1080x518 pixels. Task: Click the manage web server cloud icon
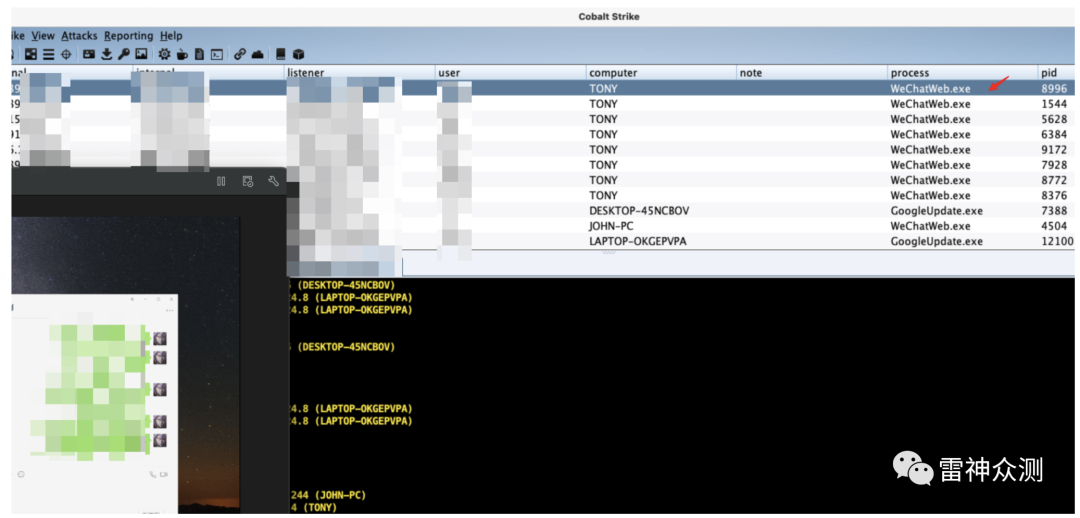(257, 54)
